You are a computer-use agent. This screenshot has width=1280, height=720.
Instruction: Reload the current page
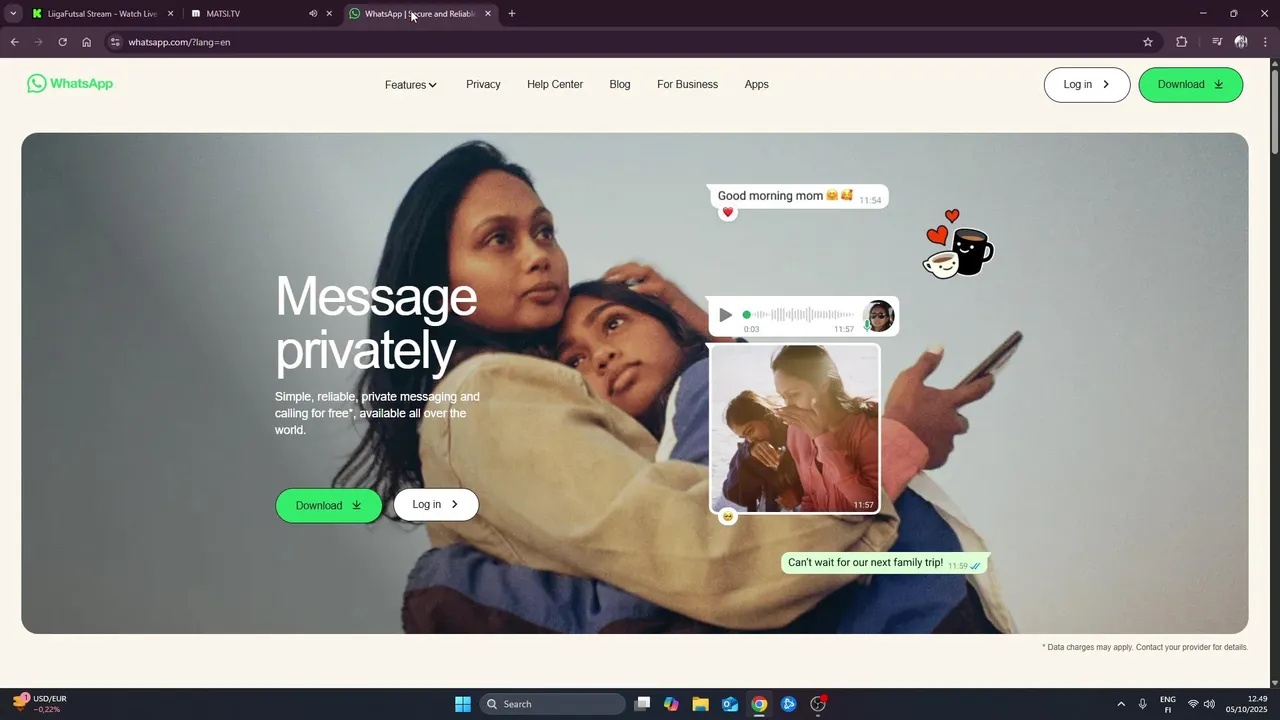(62, 42)
